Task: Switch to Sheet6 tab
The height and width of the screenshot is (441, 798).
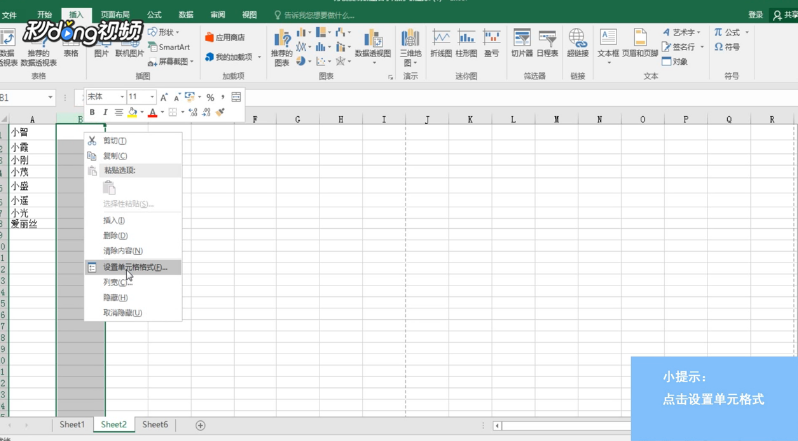Action: [x=155, y=425]
